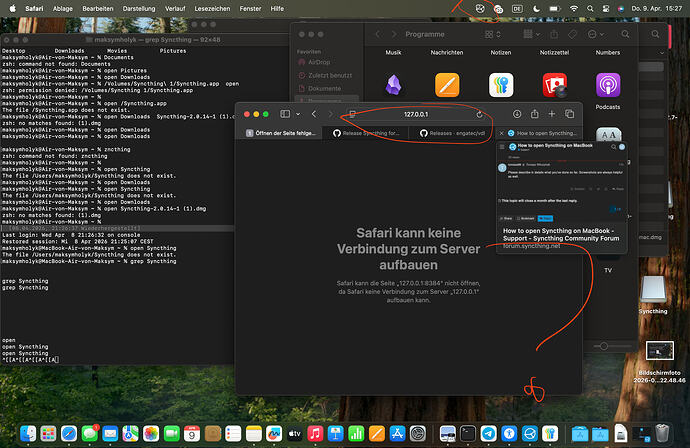Viewport: 690px width, 448px height.
Task: Go back in Safari history
Action: (x=314, y=114)
